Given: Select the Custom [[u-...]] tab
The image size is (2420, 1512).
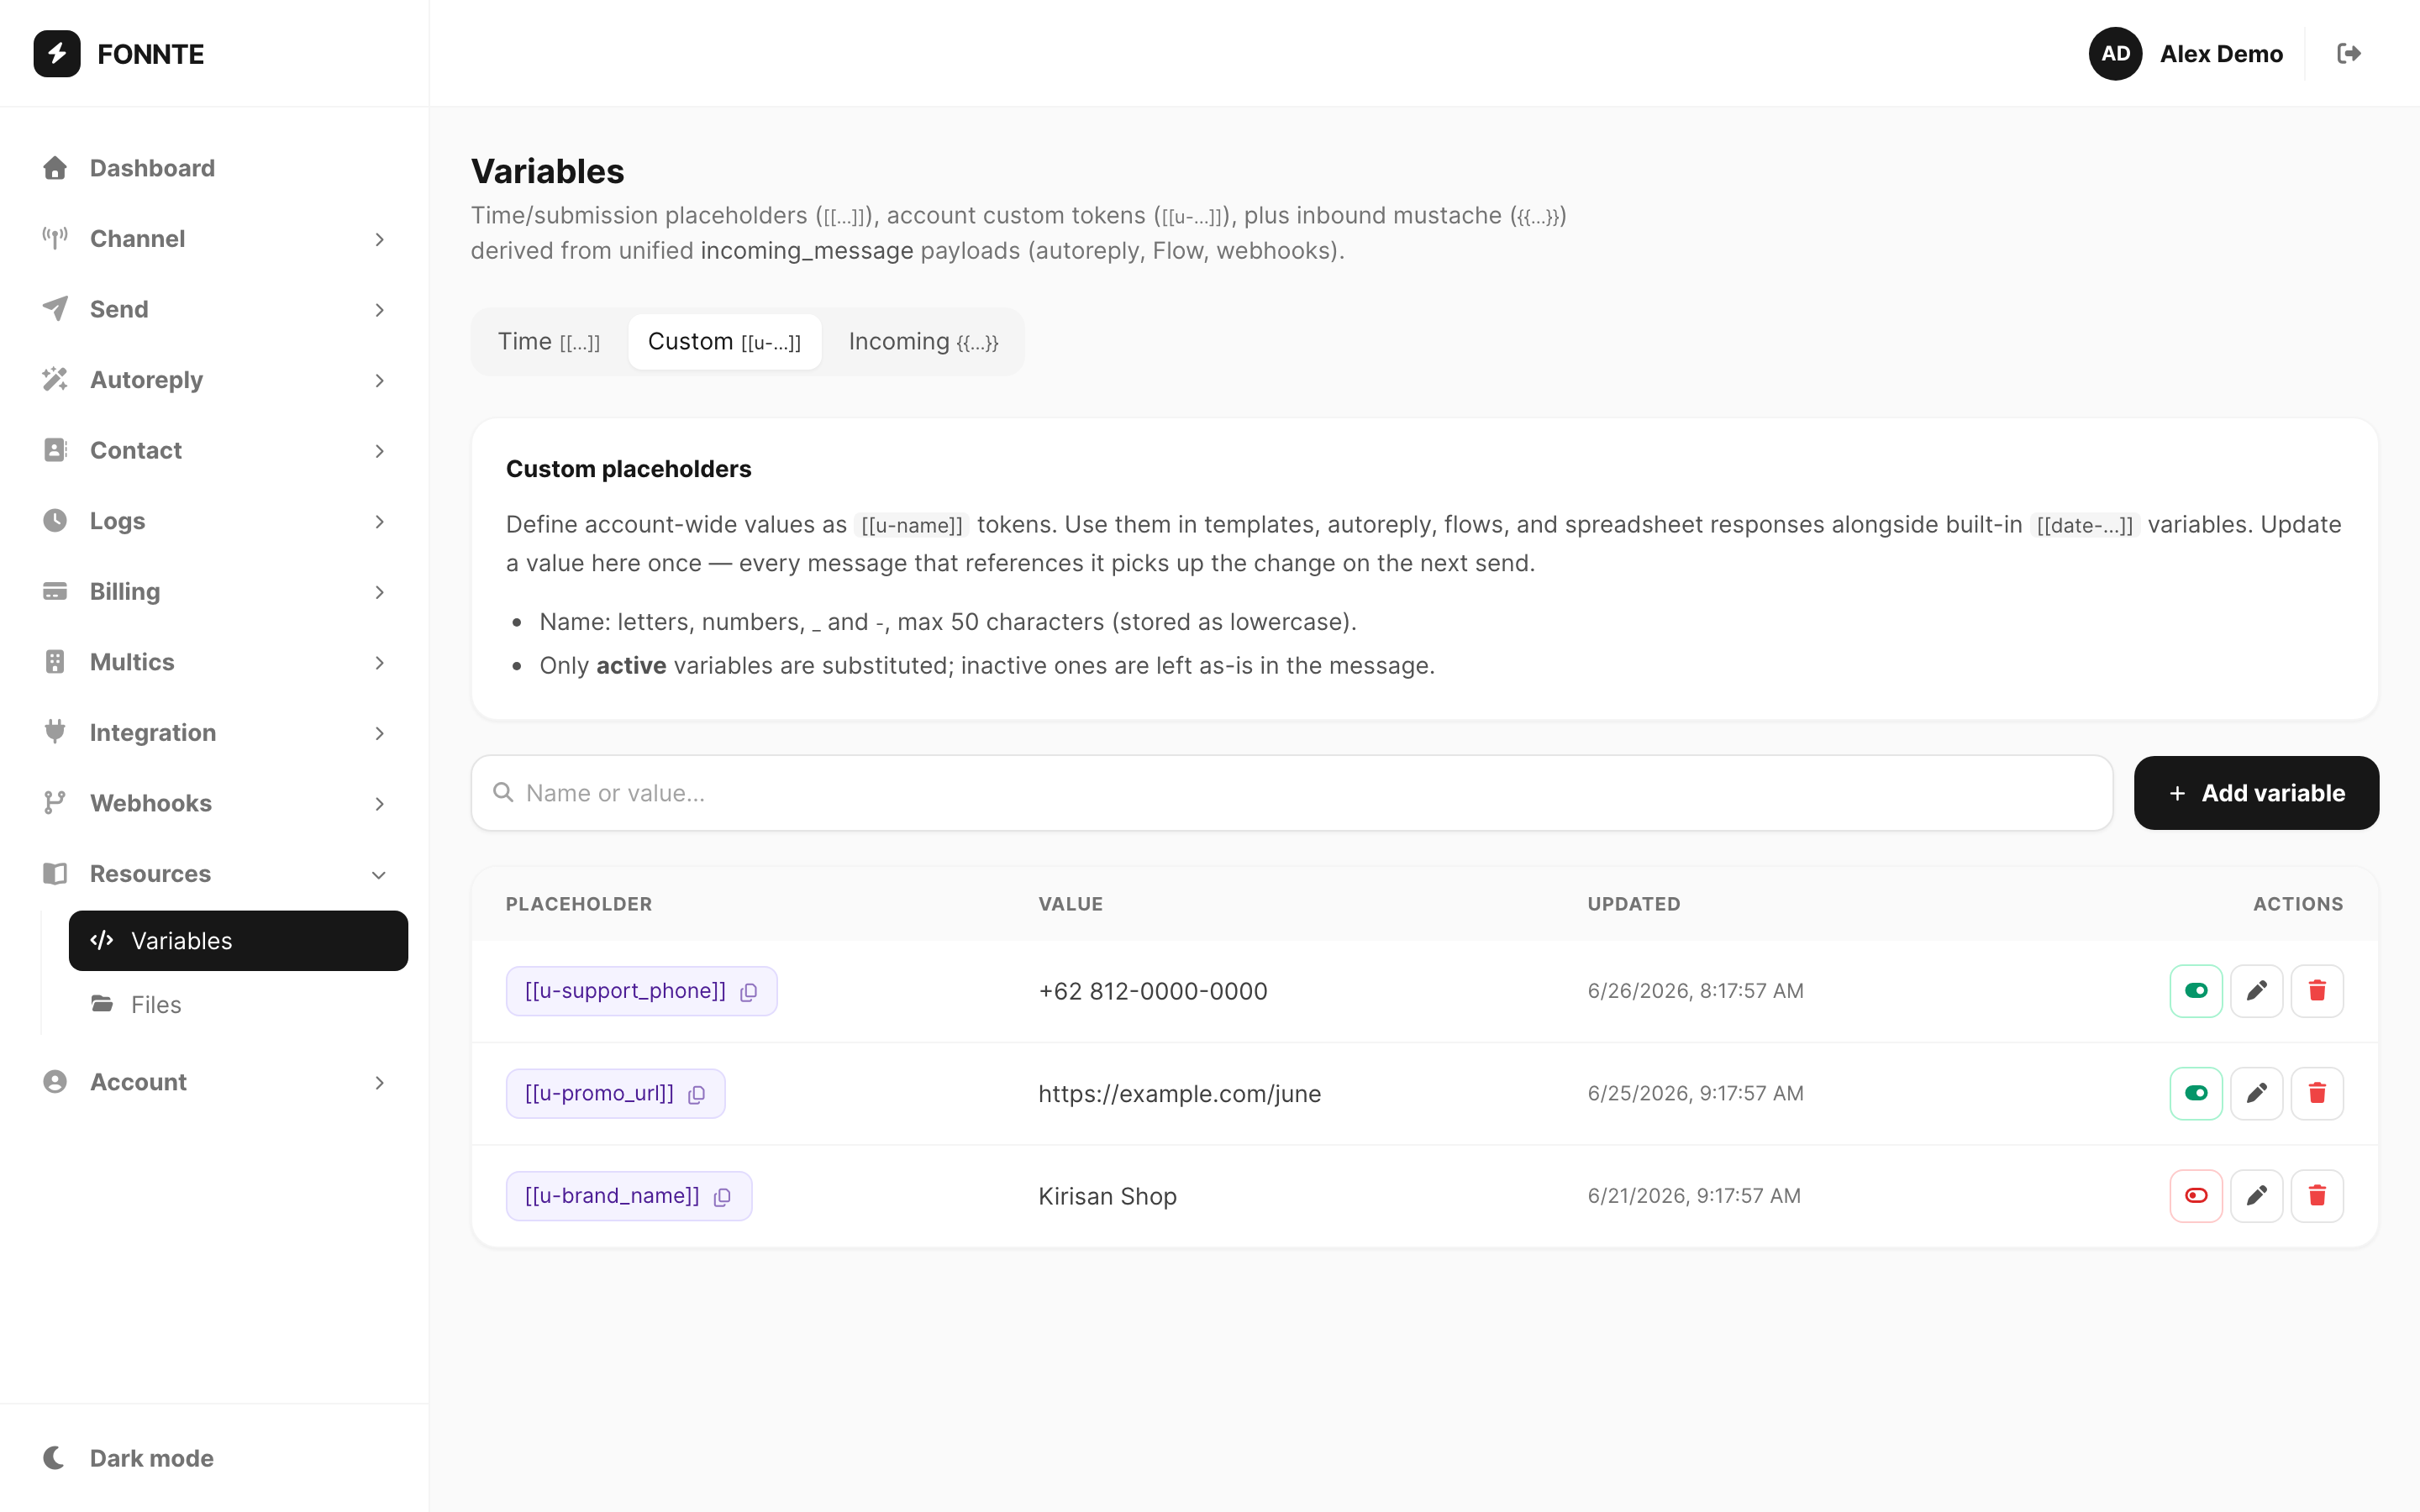Looking at the screenshot, I should click(724, 342).
